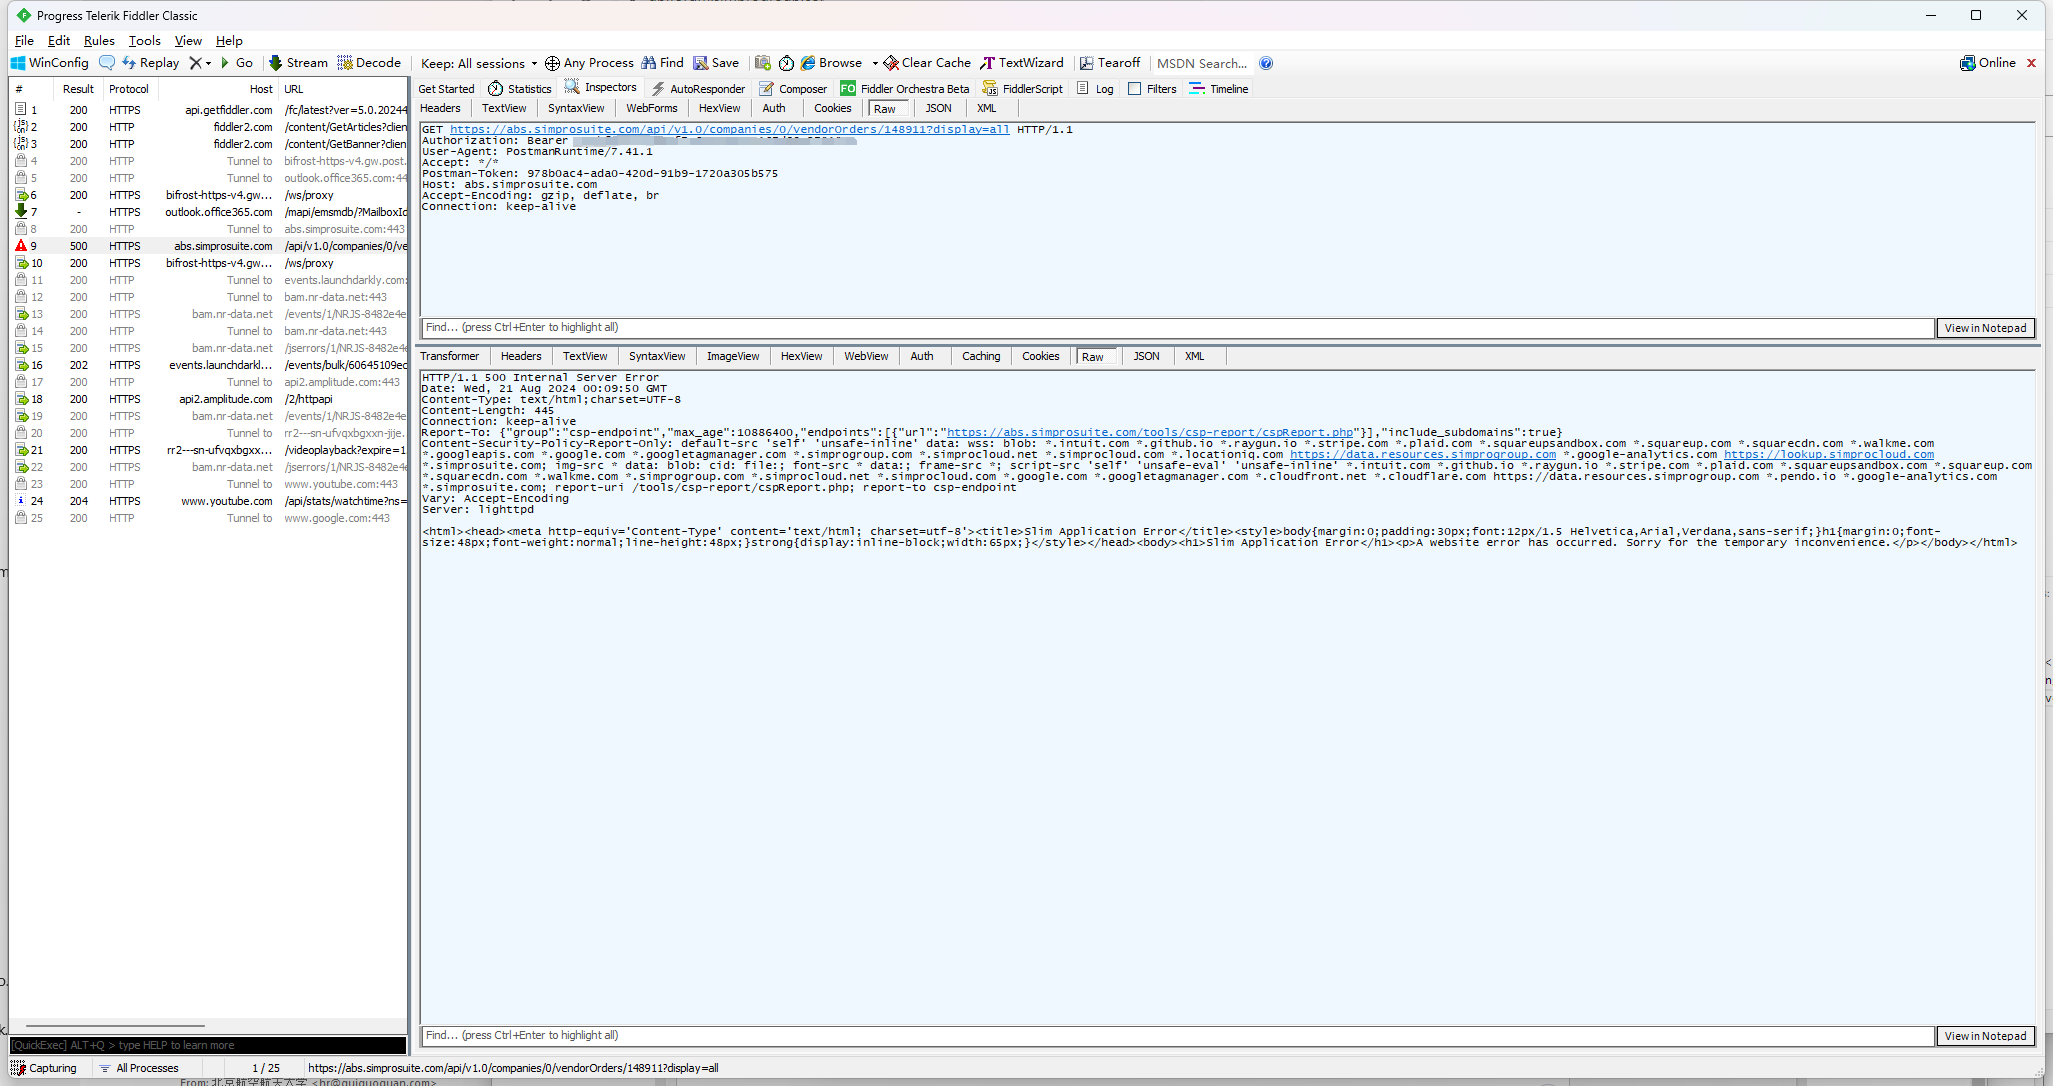Click the Any Process target icon
The height and width of the screenshot is (1086, 2053).
[x=552, y=63]
